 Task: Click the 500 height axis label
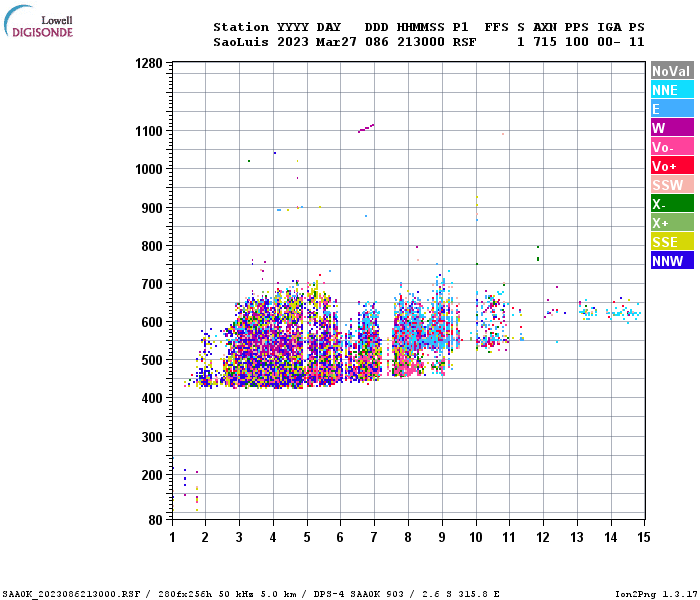pyautogui.click(x=152, y=360)
